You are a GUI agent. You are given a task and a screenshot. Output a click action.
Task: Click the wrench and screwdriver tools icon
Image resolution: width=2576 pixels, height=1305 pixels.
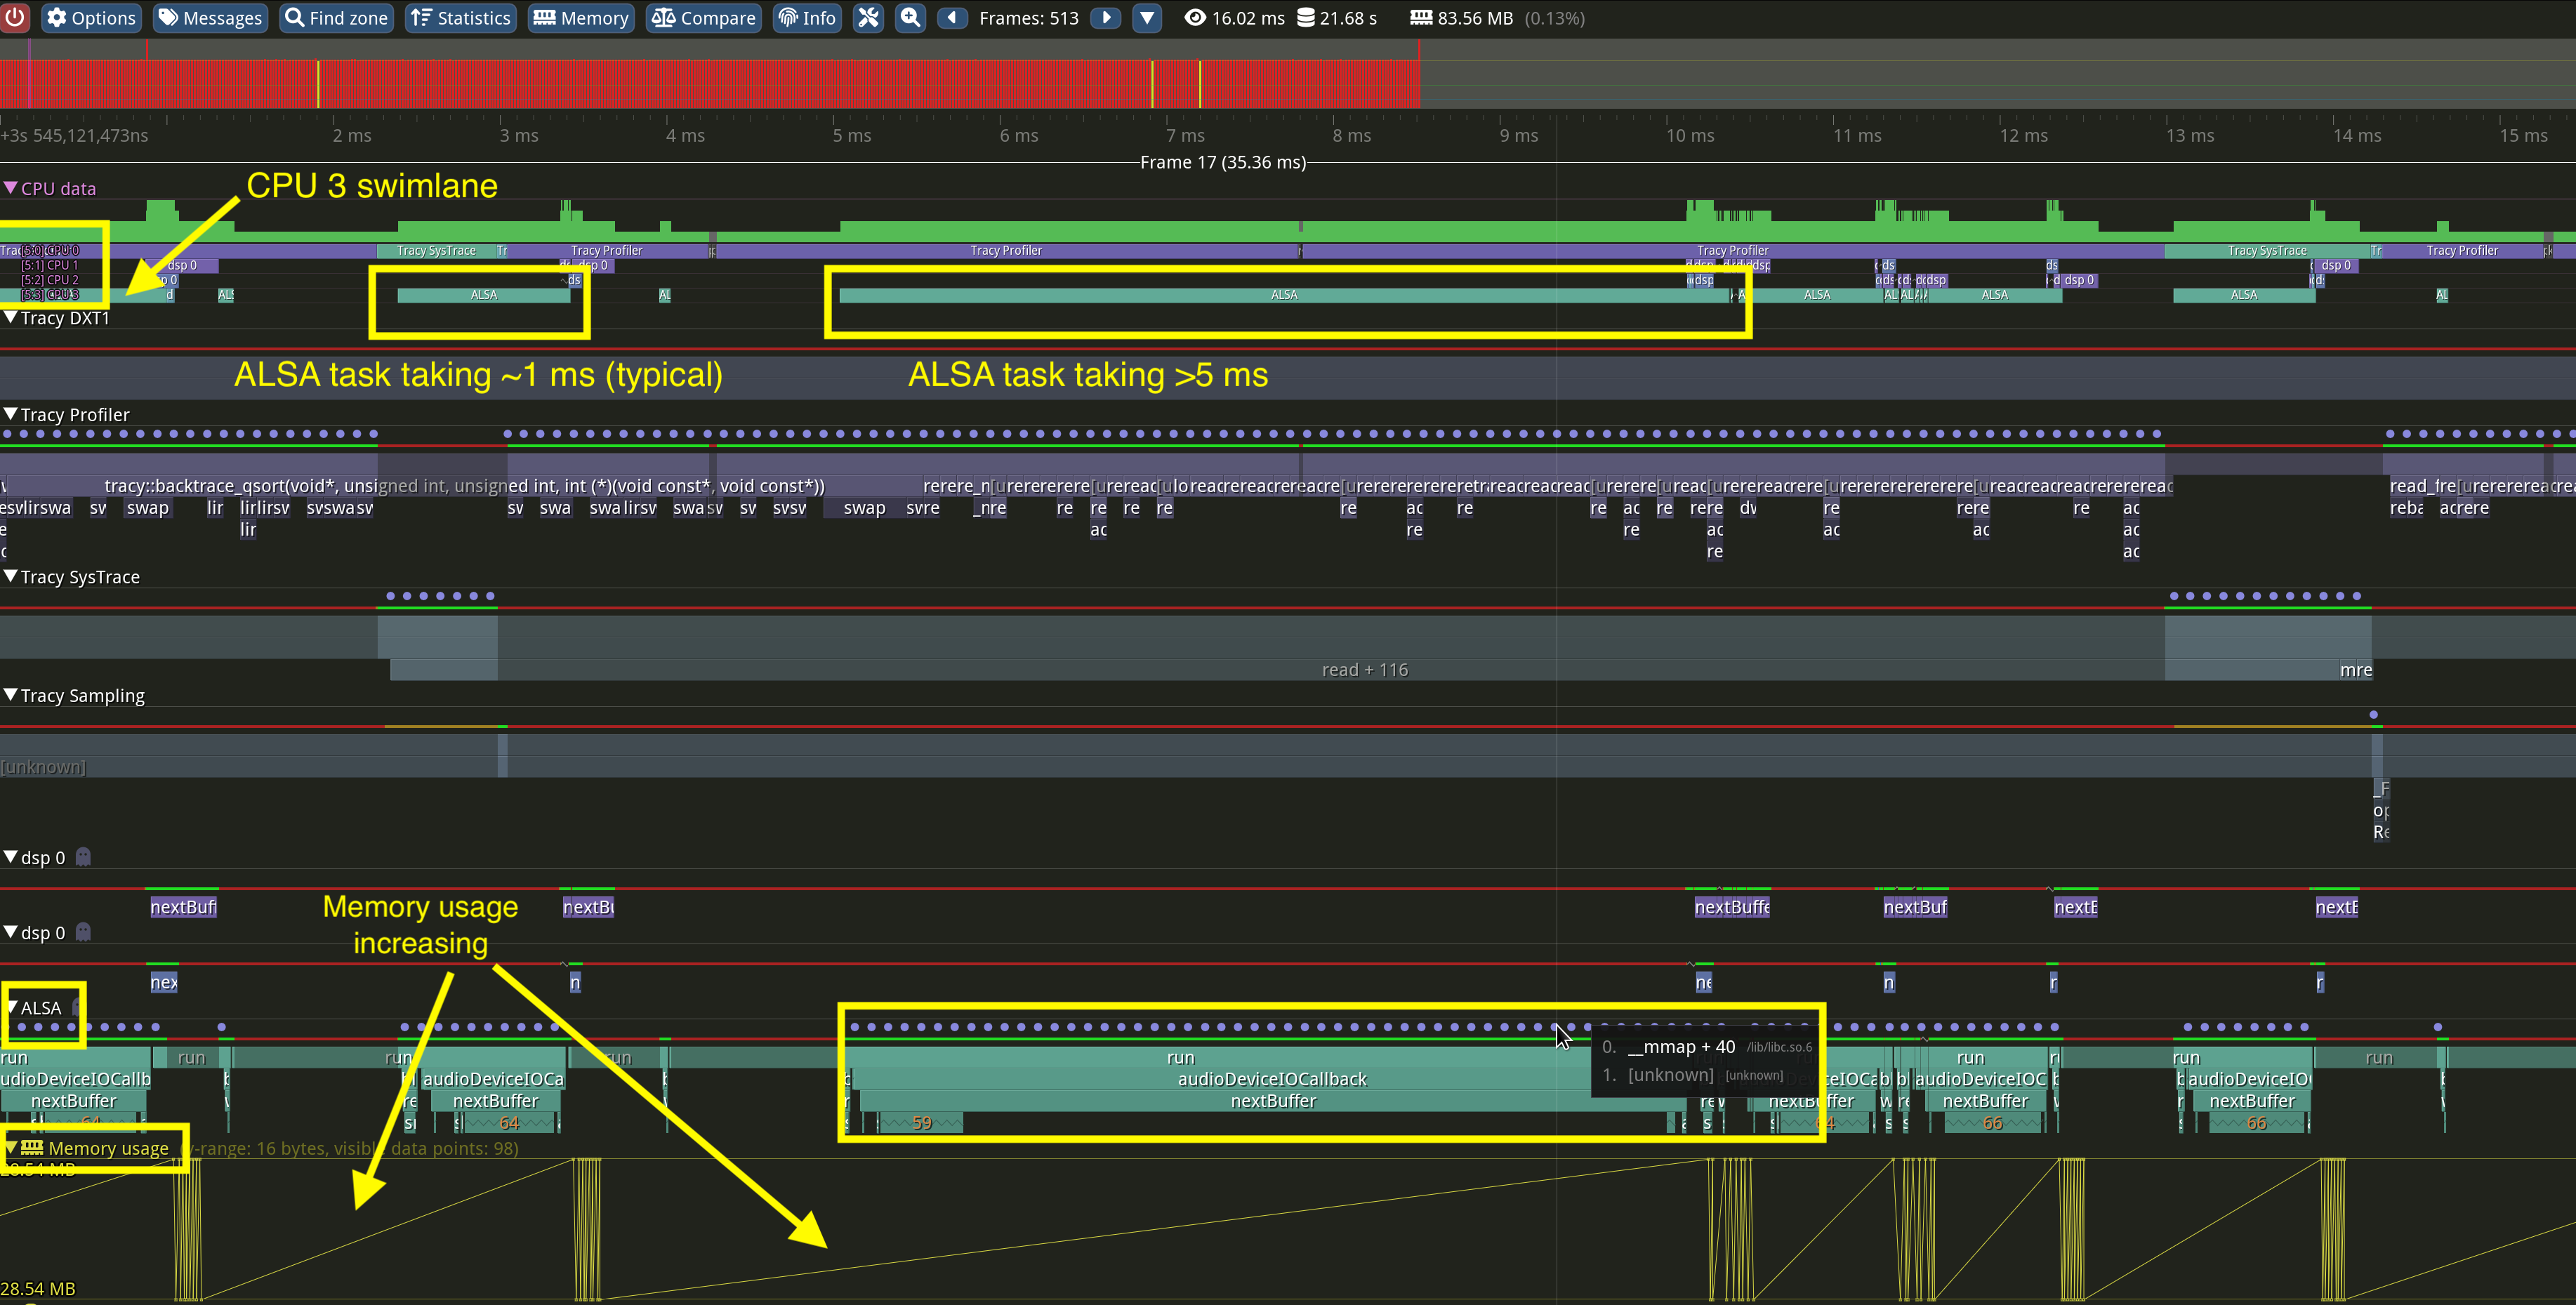[869, 18]
